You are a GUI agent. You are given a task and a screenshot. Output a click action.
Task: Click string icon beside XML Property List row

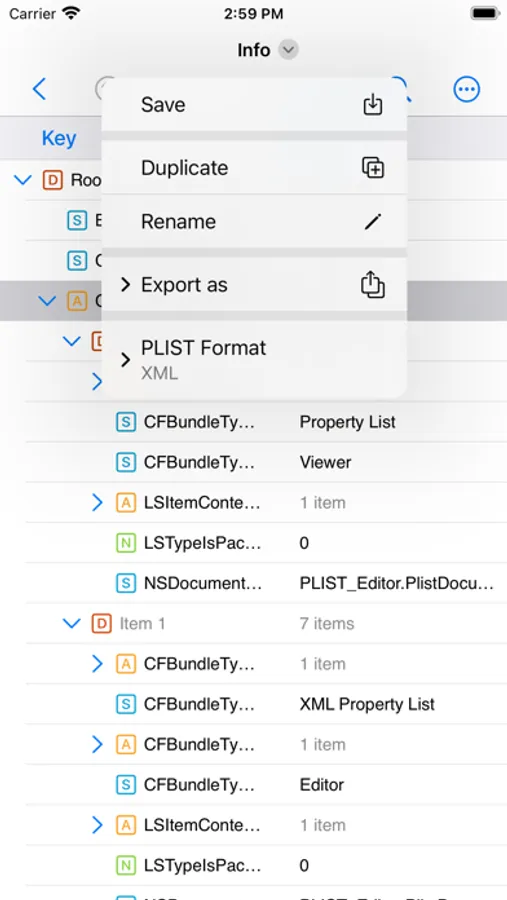coord(126,704)
